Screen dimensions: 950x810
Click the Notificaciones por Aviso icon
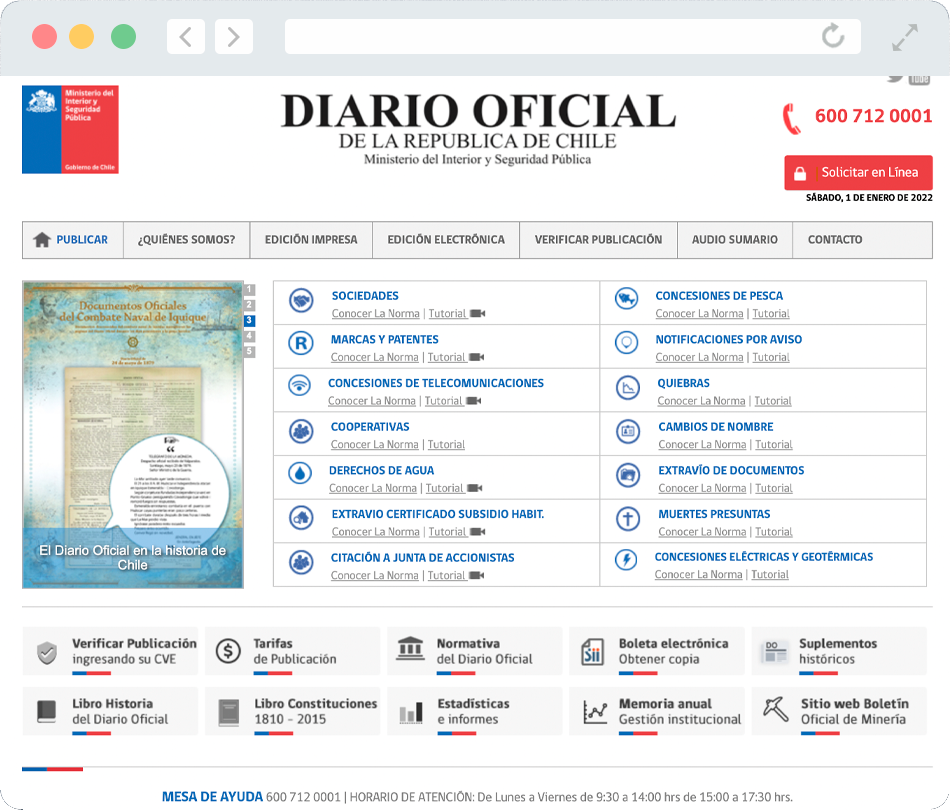626,342
